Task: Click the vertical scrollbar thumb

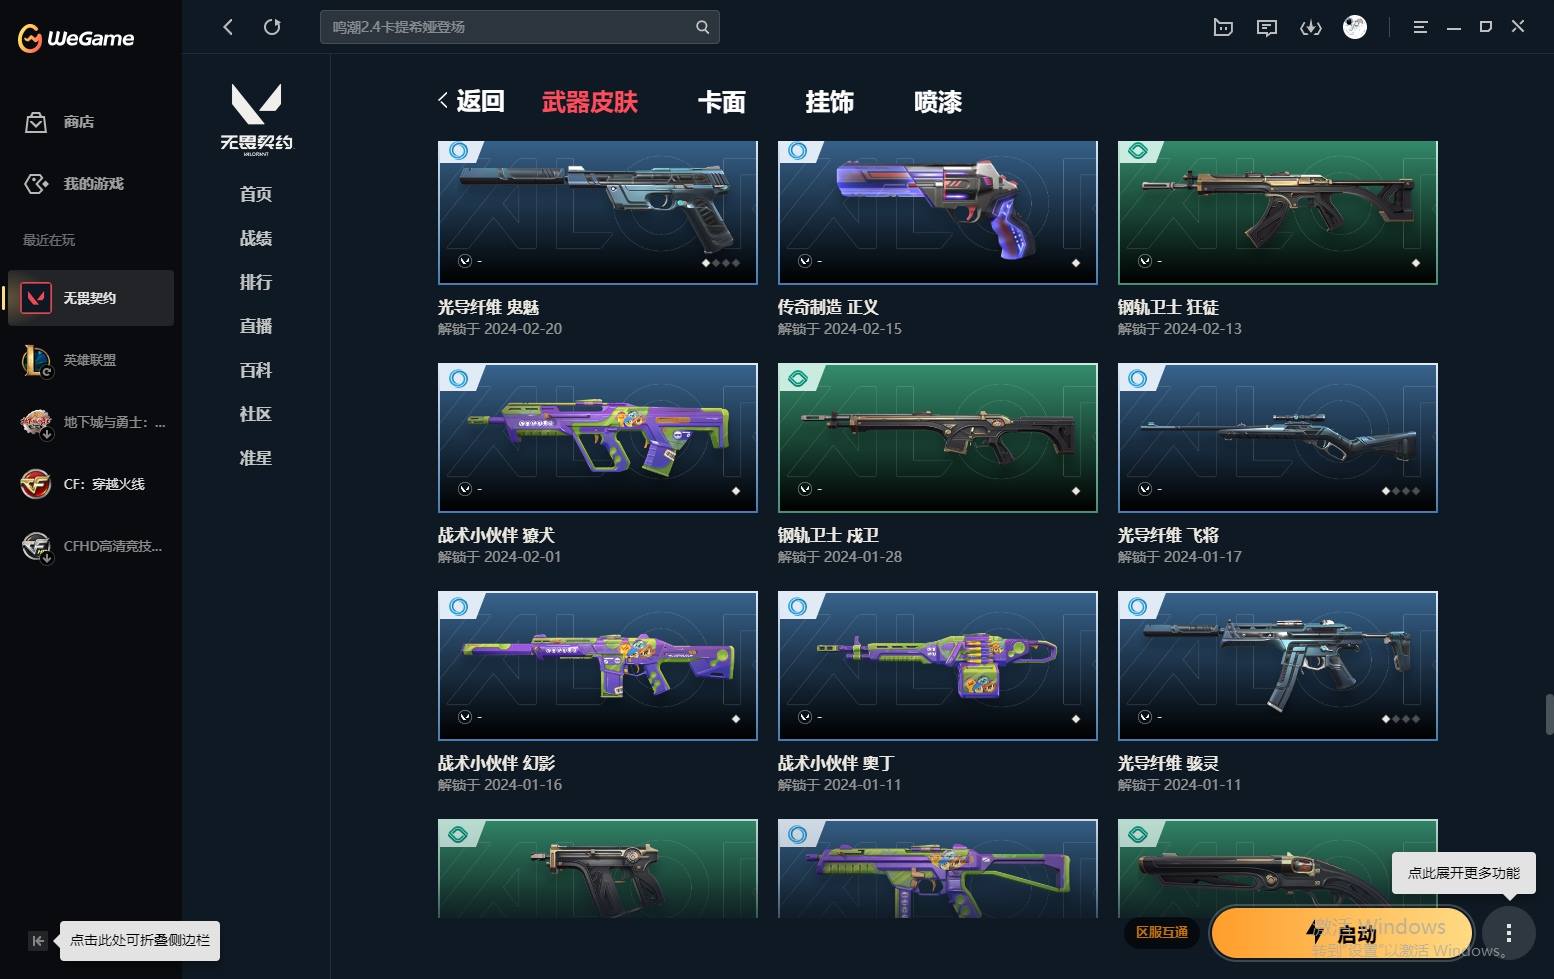Action: pyautogui.click(x=1549, y=714)
